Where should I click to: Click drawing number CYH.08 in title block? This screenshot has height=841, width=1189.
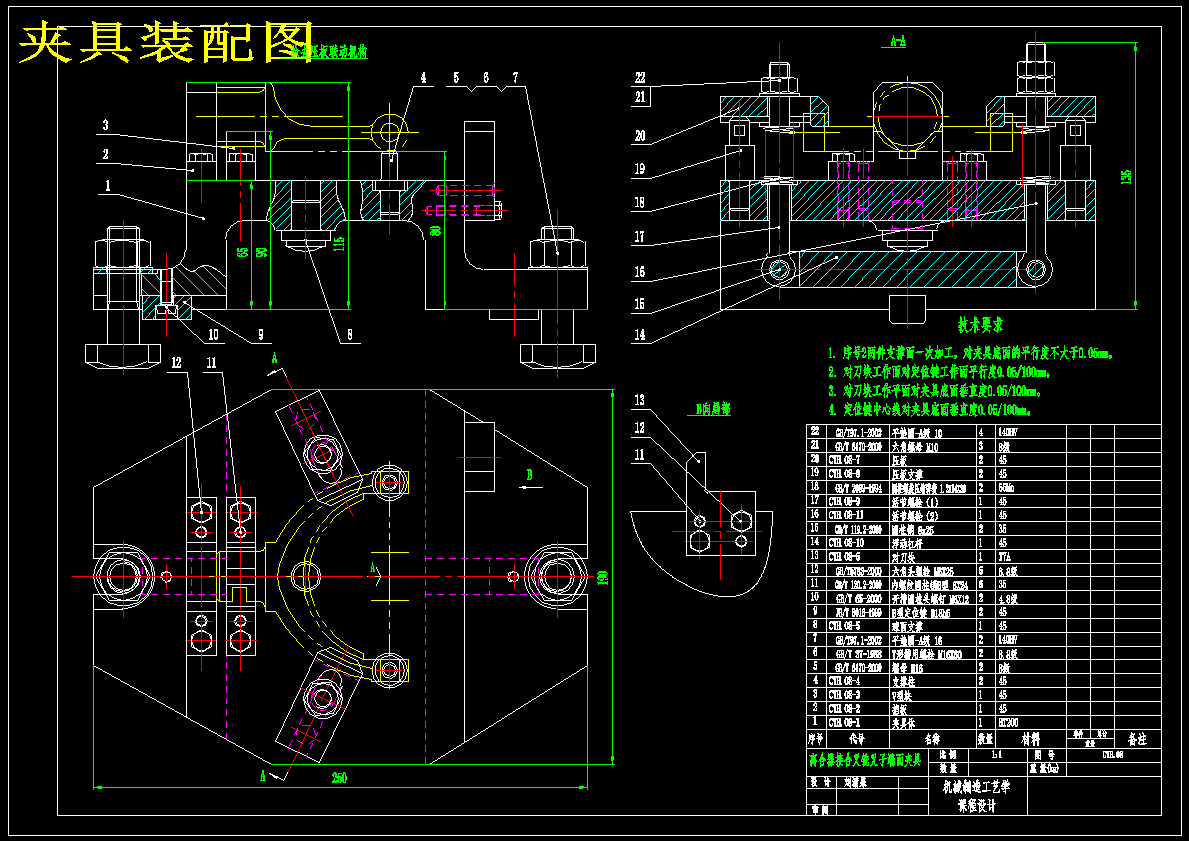tap(1113, 755)
